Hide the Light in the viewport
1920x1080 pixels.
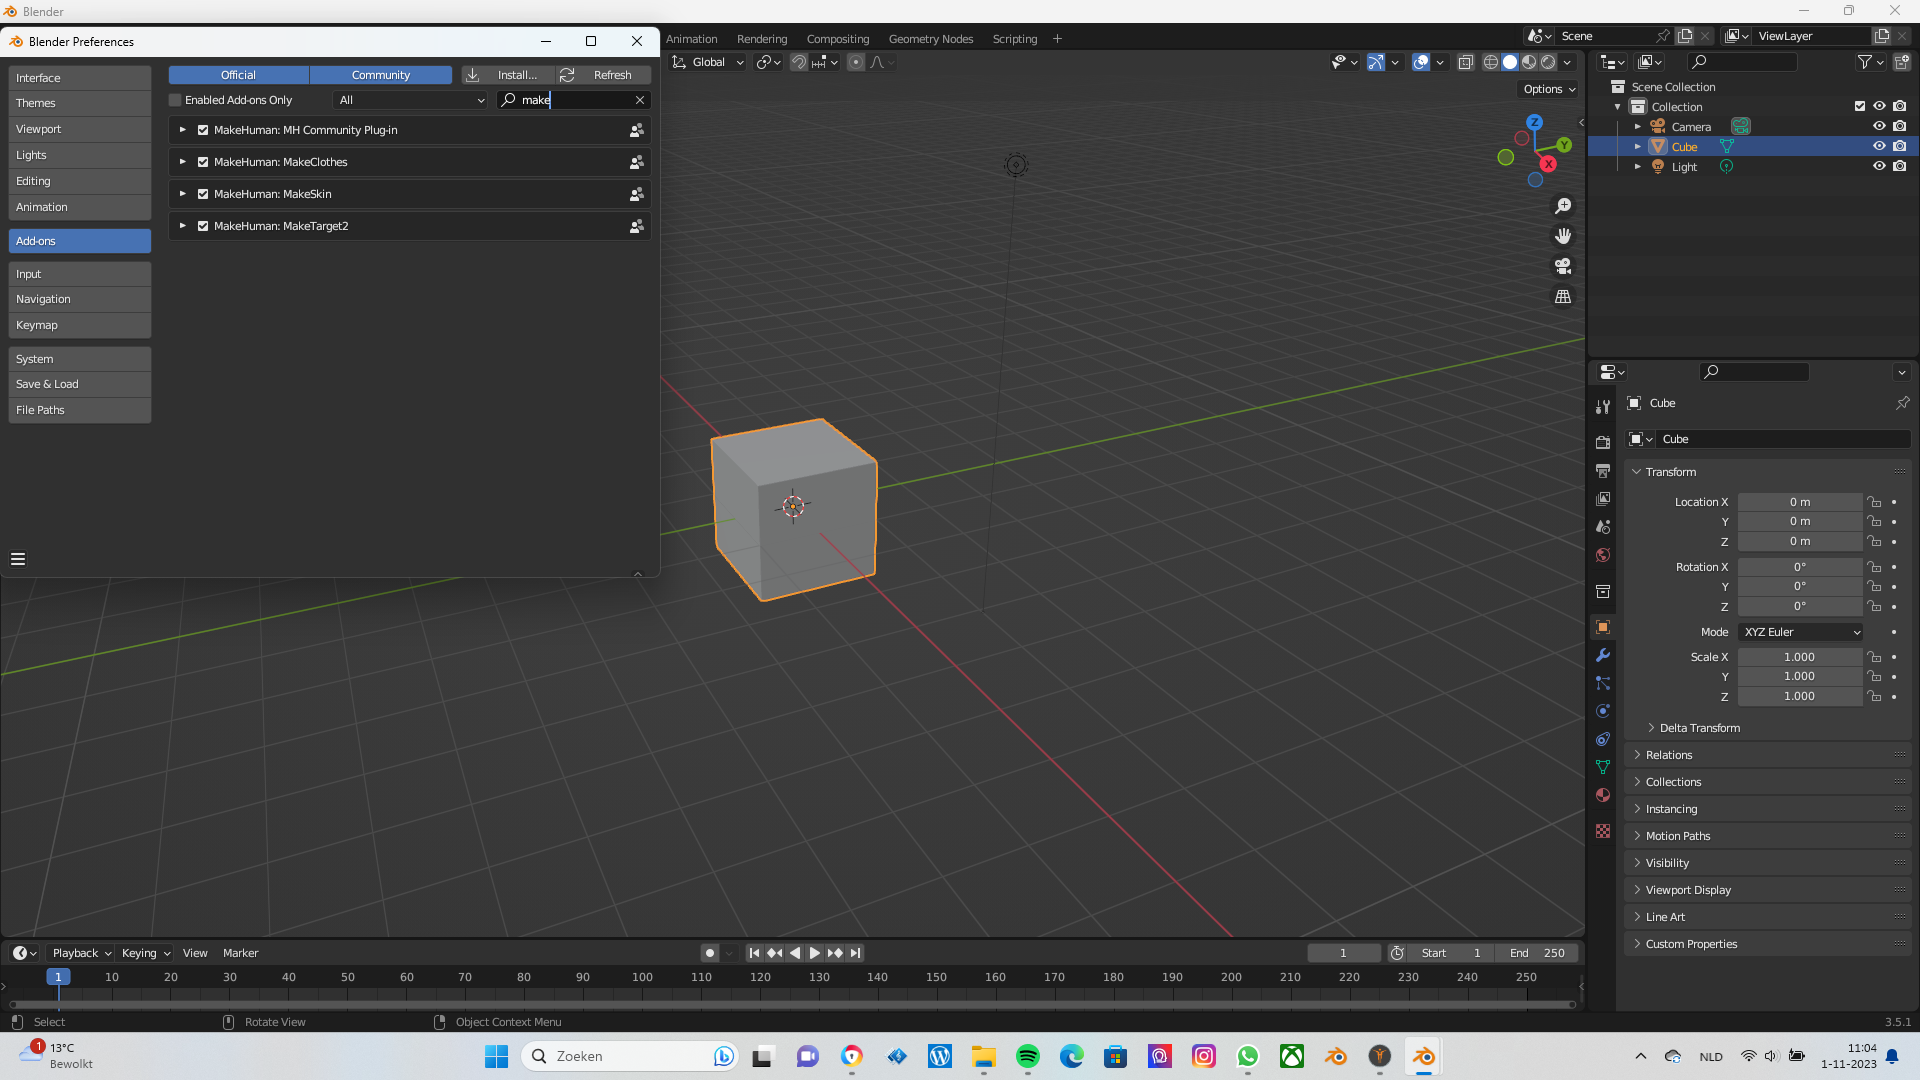pos(1879,166)
